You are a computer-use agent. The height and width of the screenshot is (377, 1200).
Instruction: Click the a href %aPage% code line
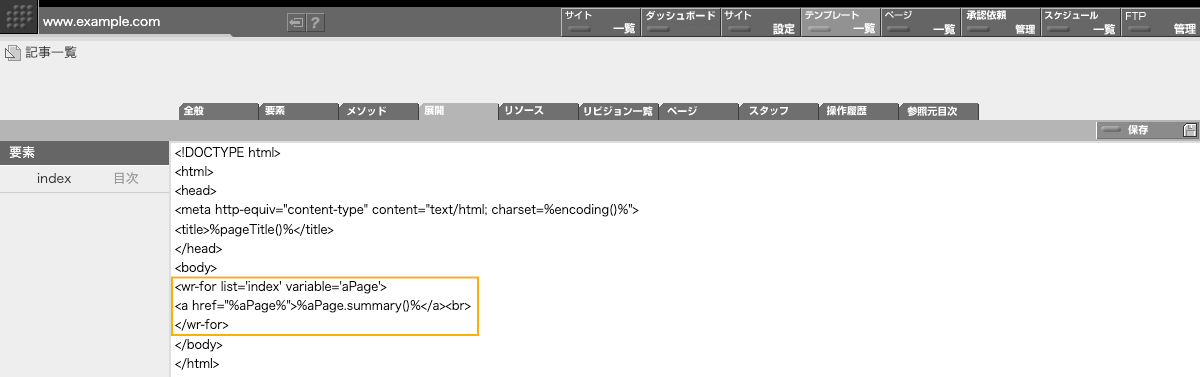323,306
